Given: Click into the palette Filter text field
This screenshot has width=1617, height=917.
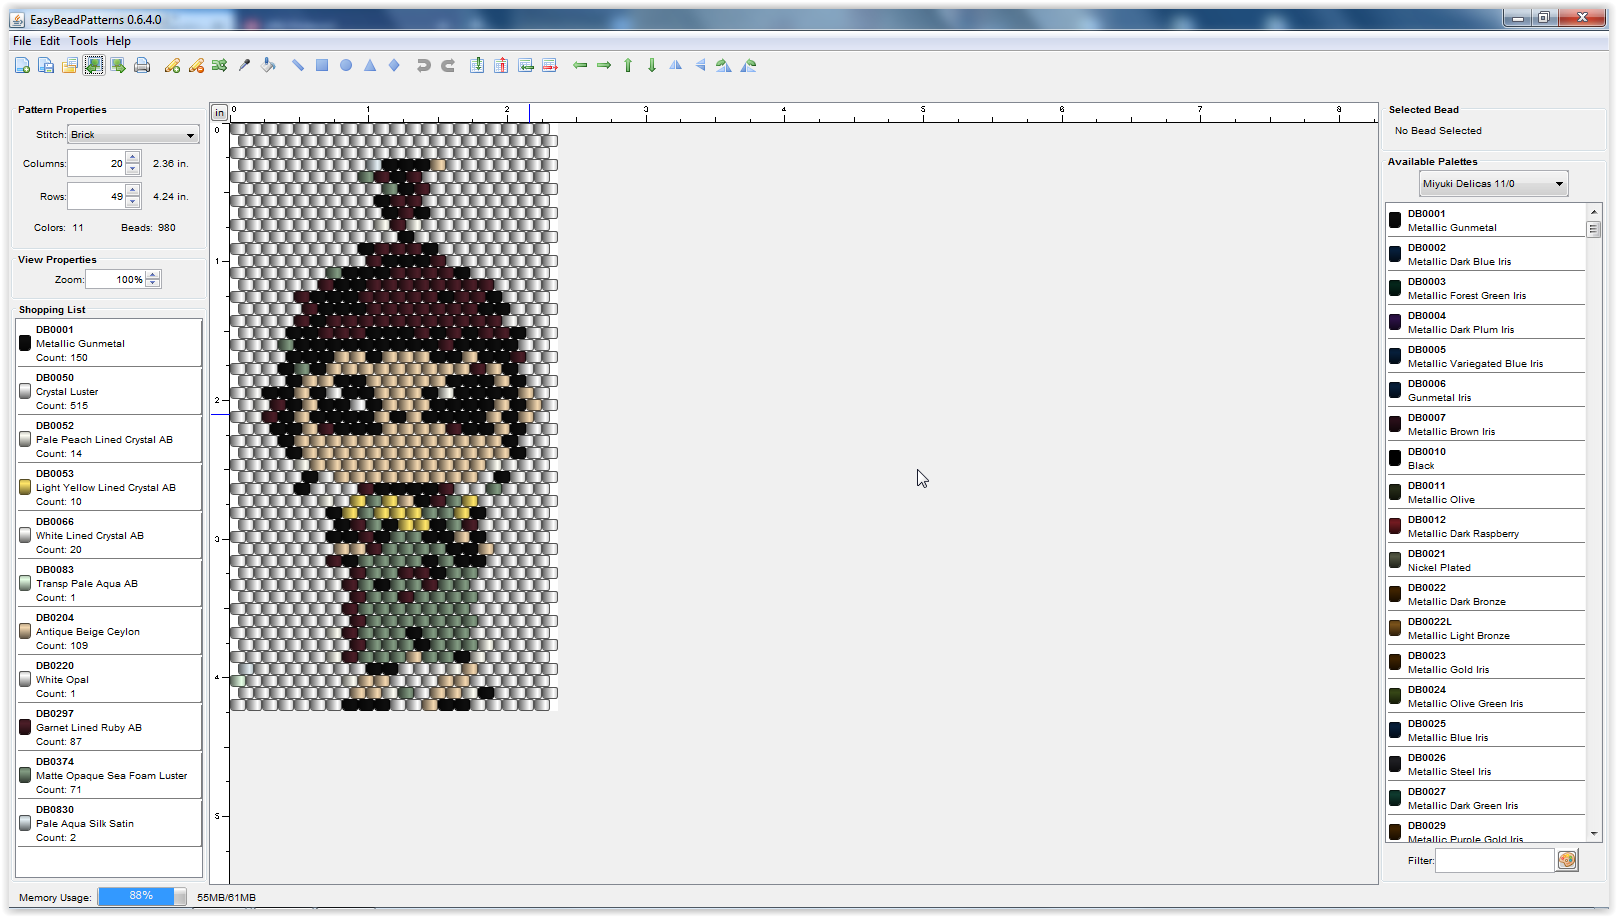Looking at the screenshot, I should pyautogui.click(x=1494, y=860).
